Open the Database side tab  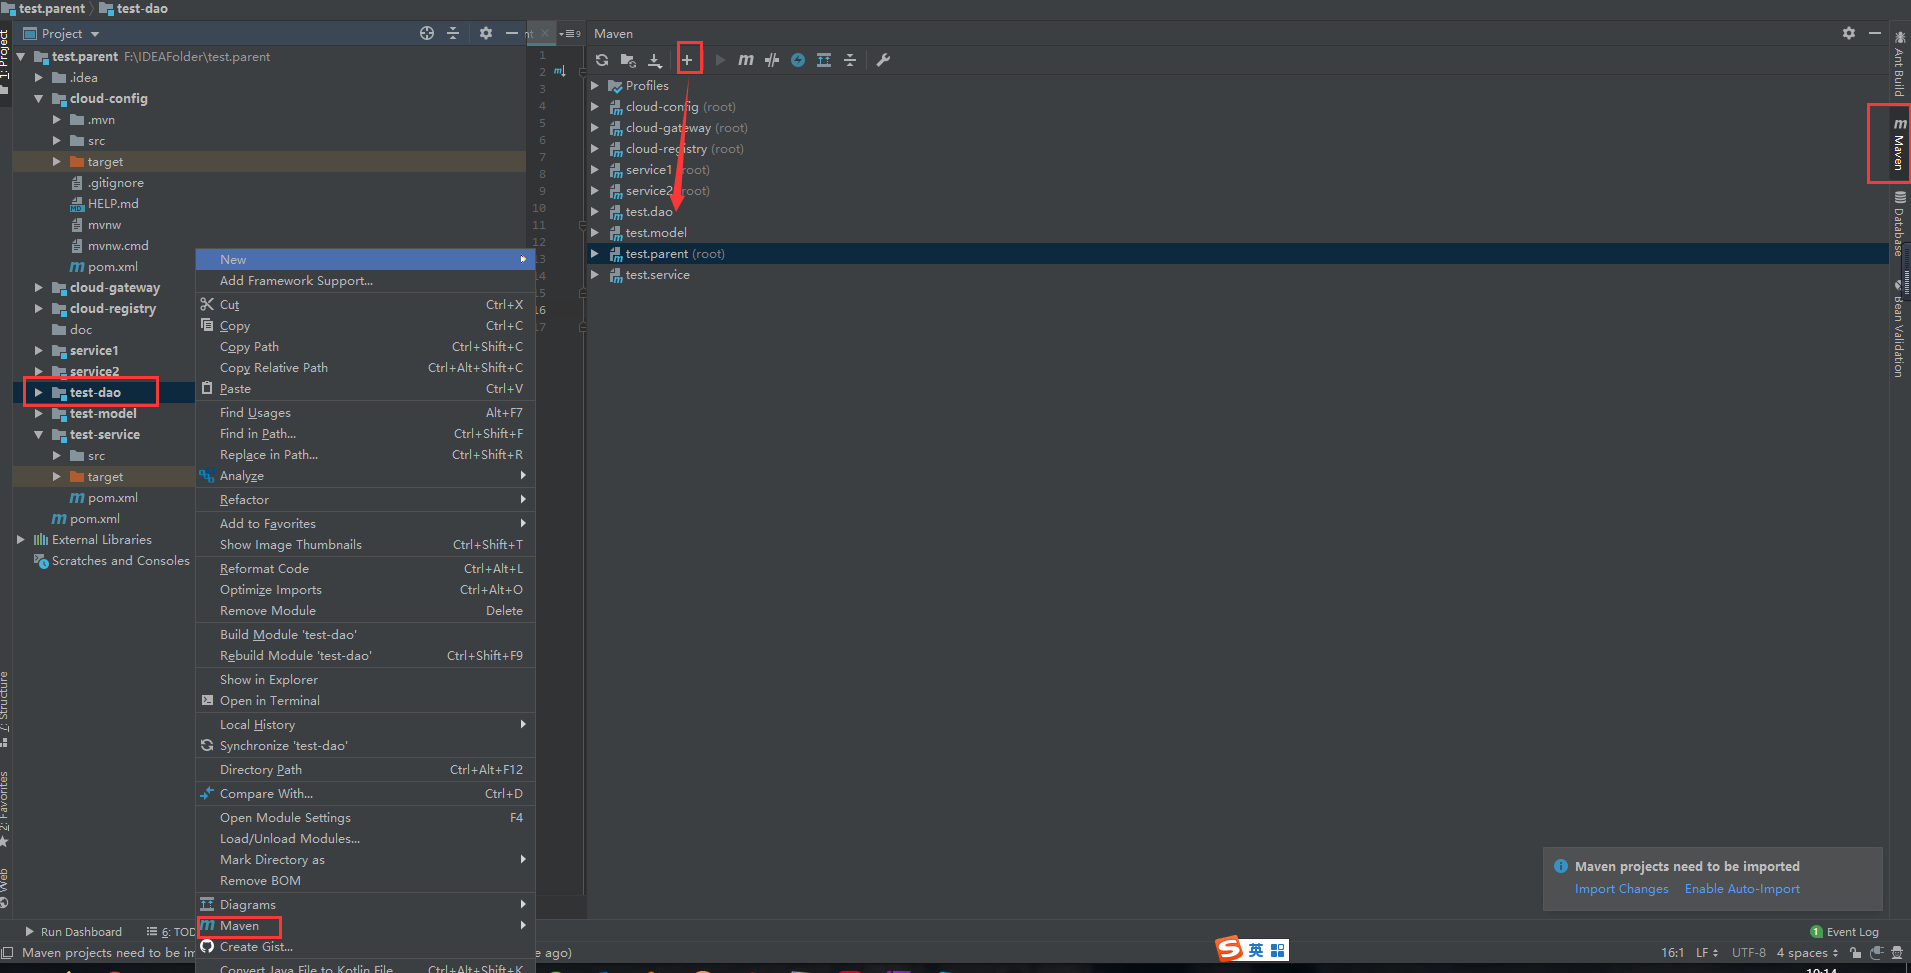1898,224
